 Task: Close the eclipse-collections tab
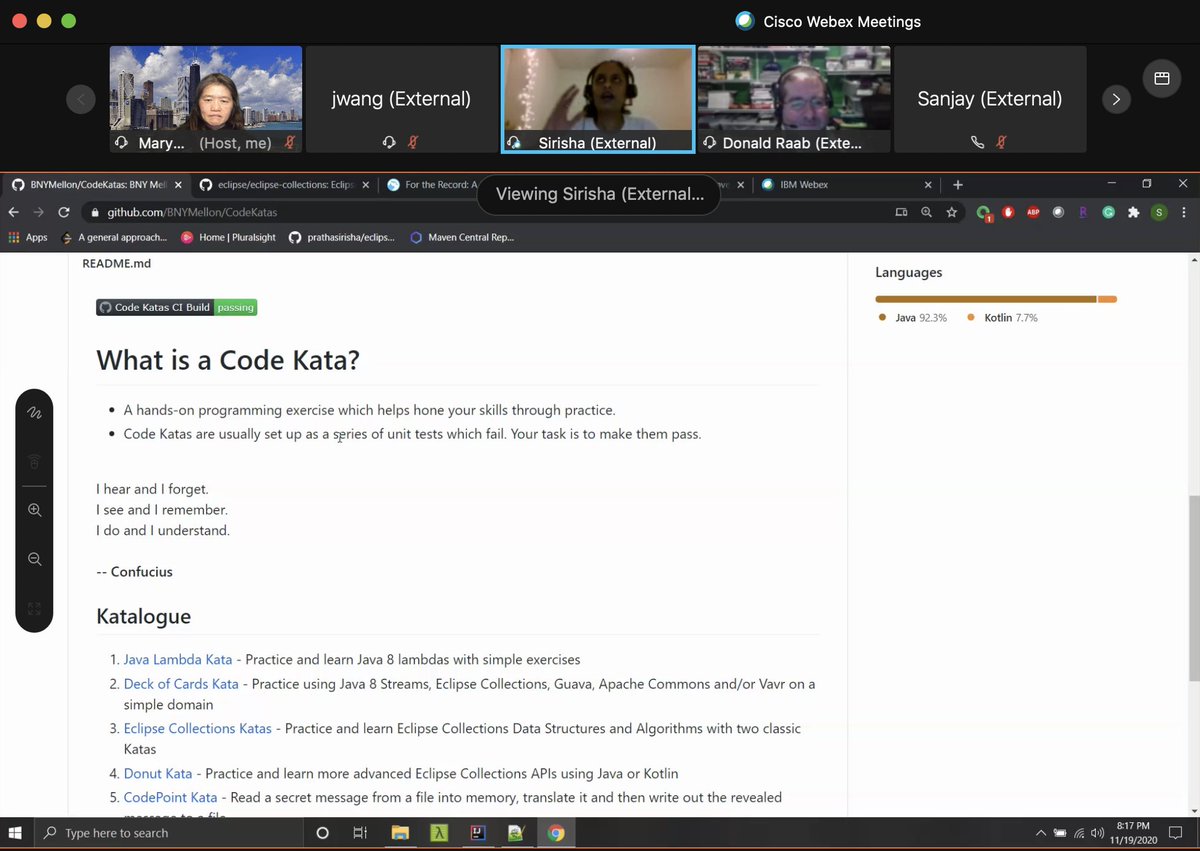coord(365,185)
